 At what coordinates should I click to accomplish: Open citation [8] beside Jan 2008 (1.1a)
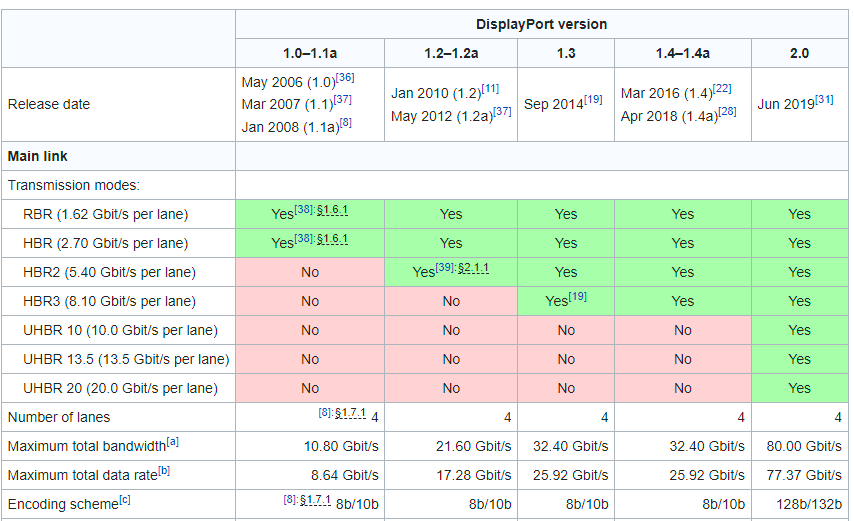(345, 122)
